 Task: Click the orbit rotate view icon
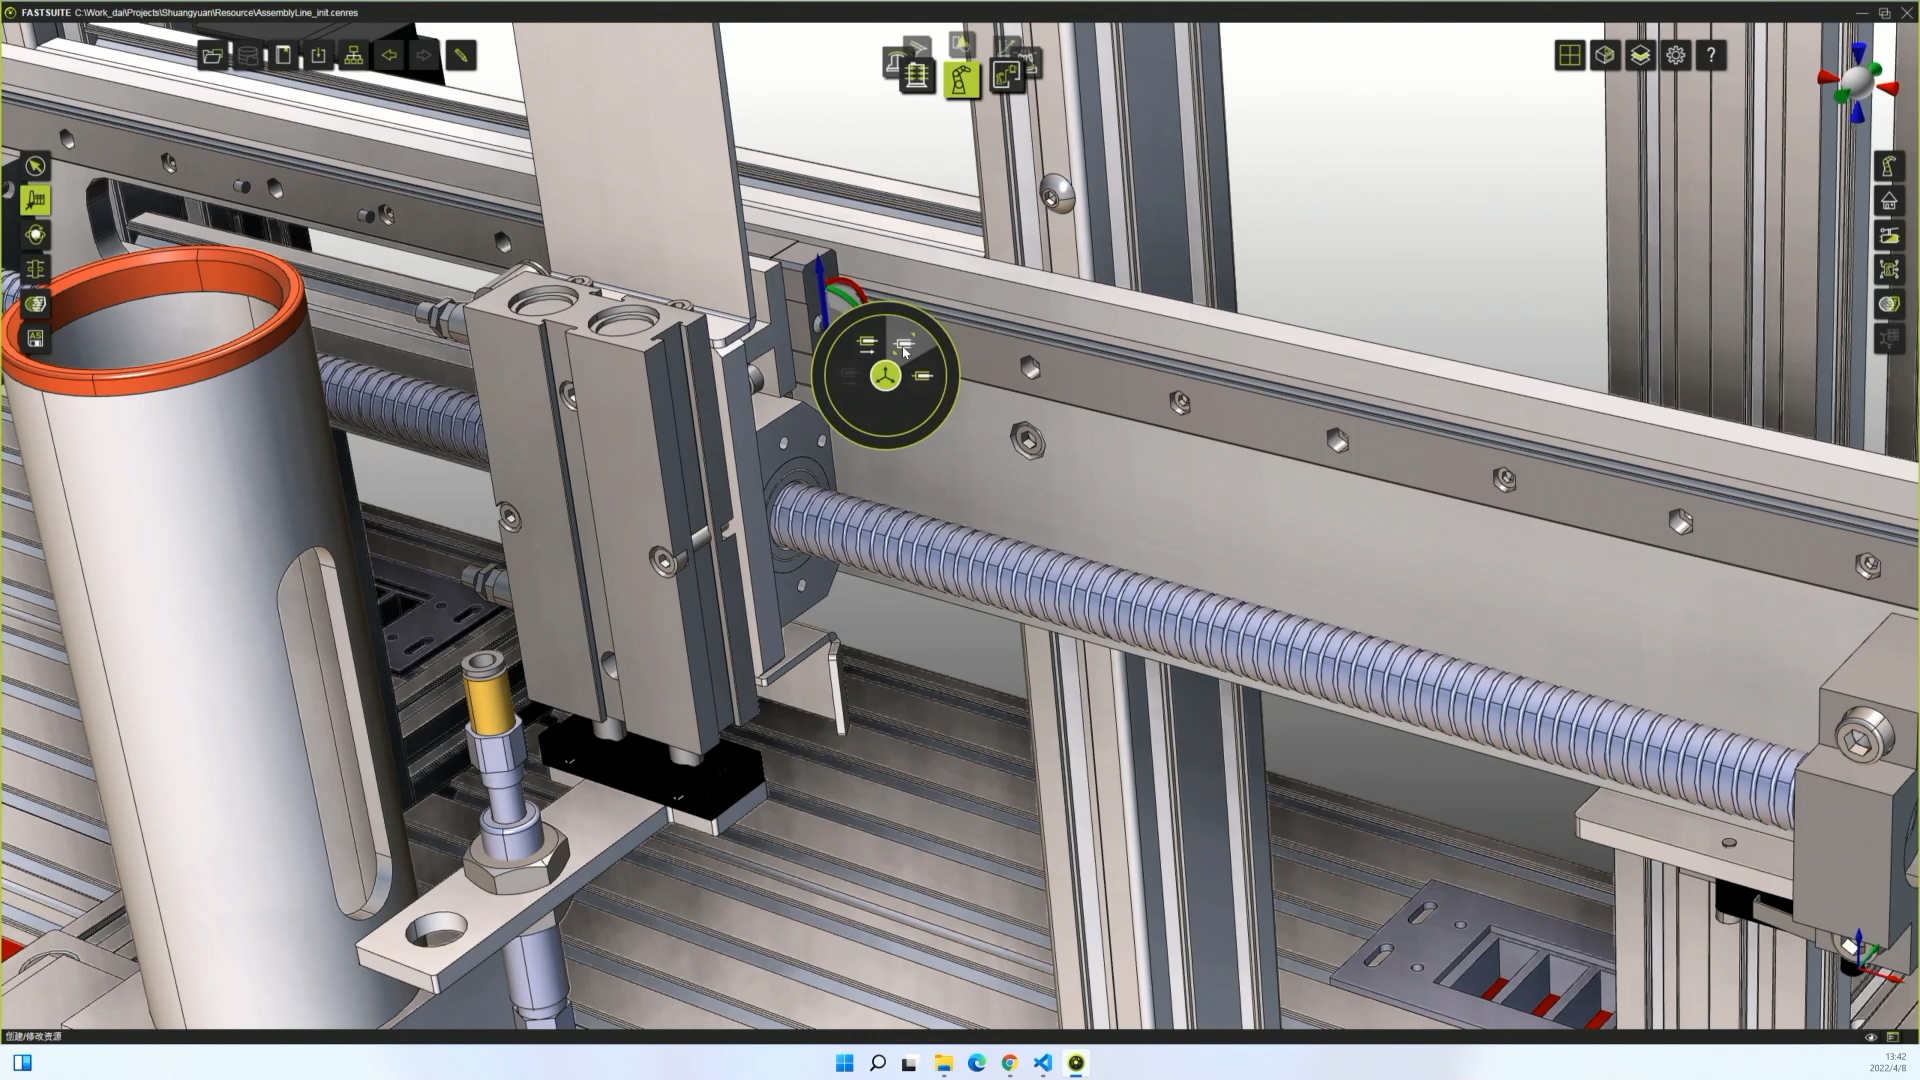tap(36, 235)
